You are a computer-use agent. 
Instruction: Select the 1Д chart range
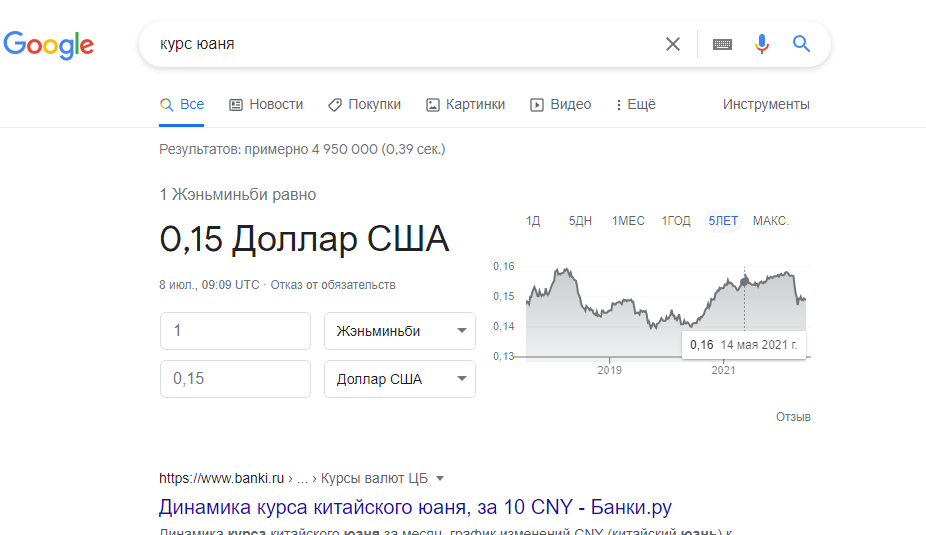click(x=533, y=221)
